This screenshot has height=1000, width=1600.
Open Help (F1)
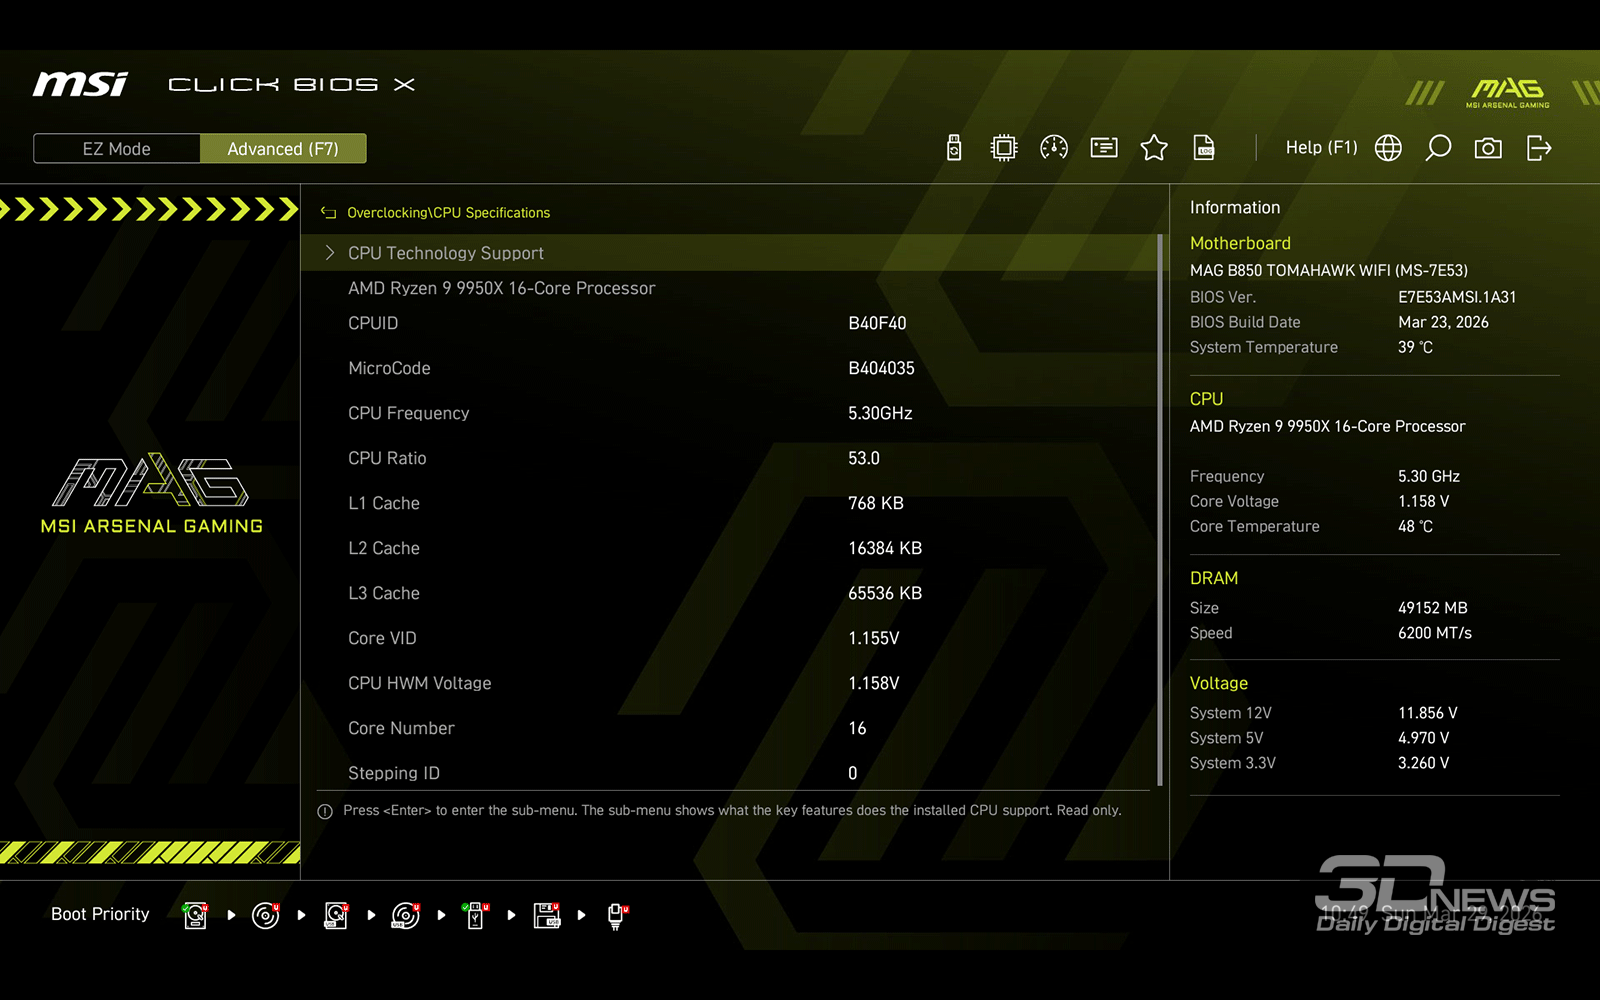tap(1321, 148)
